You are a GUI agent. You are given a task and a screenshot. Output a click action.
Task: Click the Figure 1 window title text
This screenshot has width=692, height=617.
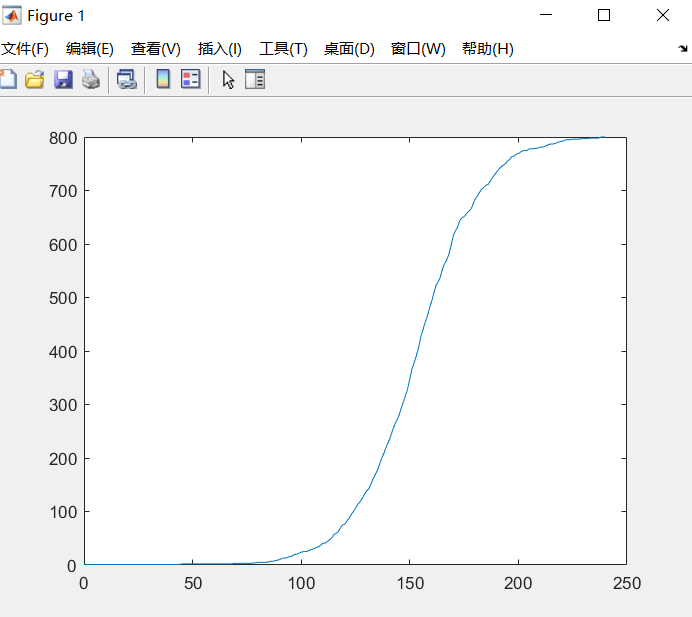click(x=56, y=16)
